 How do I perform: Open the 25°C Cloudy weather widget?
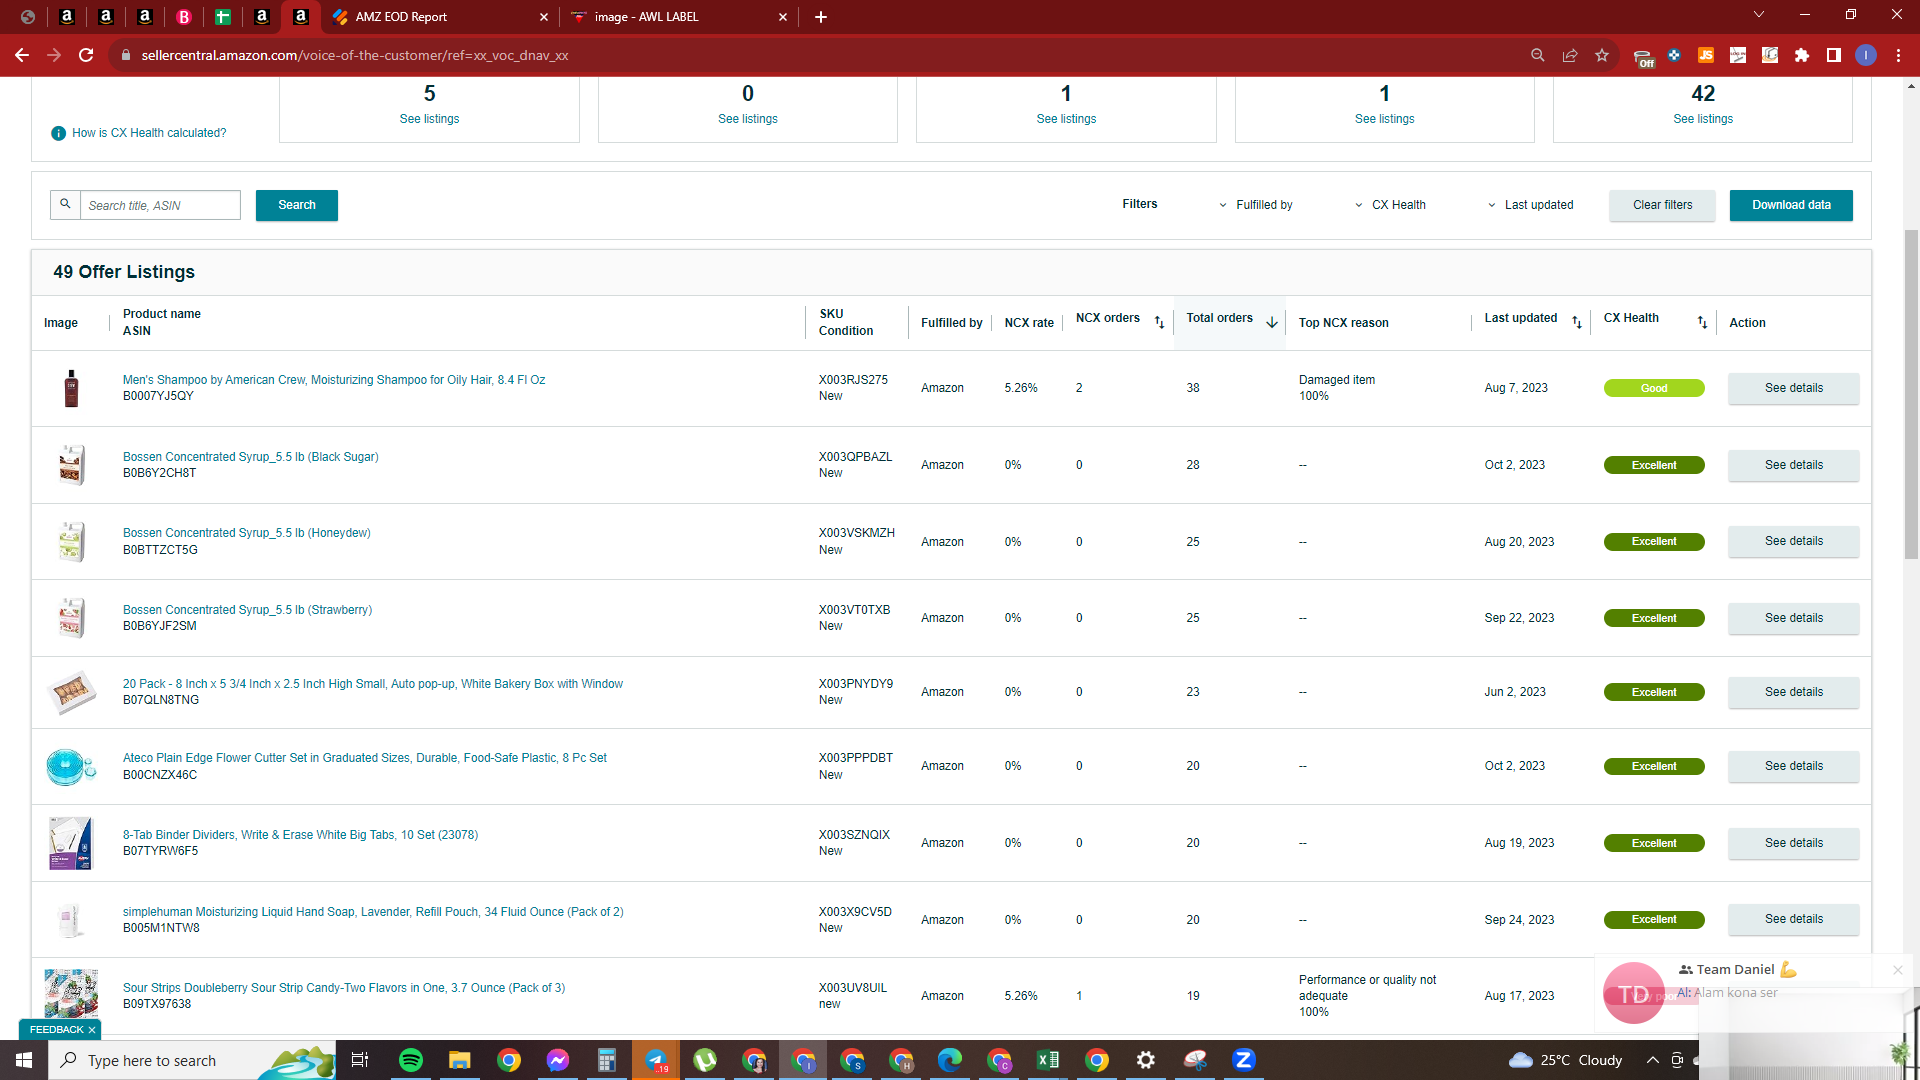tap(1566, 1060)
